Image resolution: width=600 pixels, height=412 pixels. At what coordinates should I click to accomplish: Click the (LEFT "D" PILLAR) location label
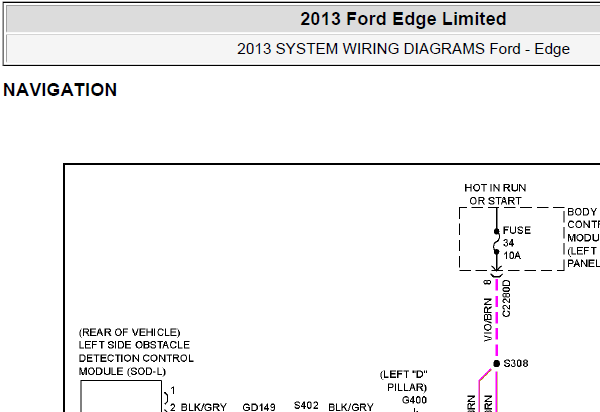(404, 381)
